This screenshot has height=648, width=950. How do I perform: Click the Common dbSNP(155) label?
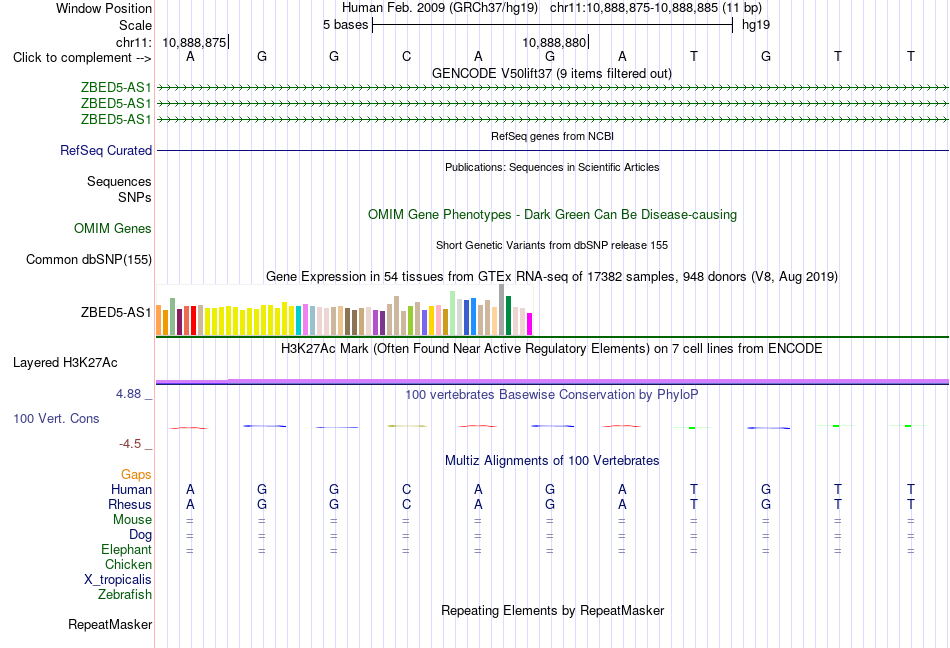88,259
